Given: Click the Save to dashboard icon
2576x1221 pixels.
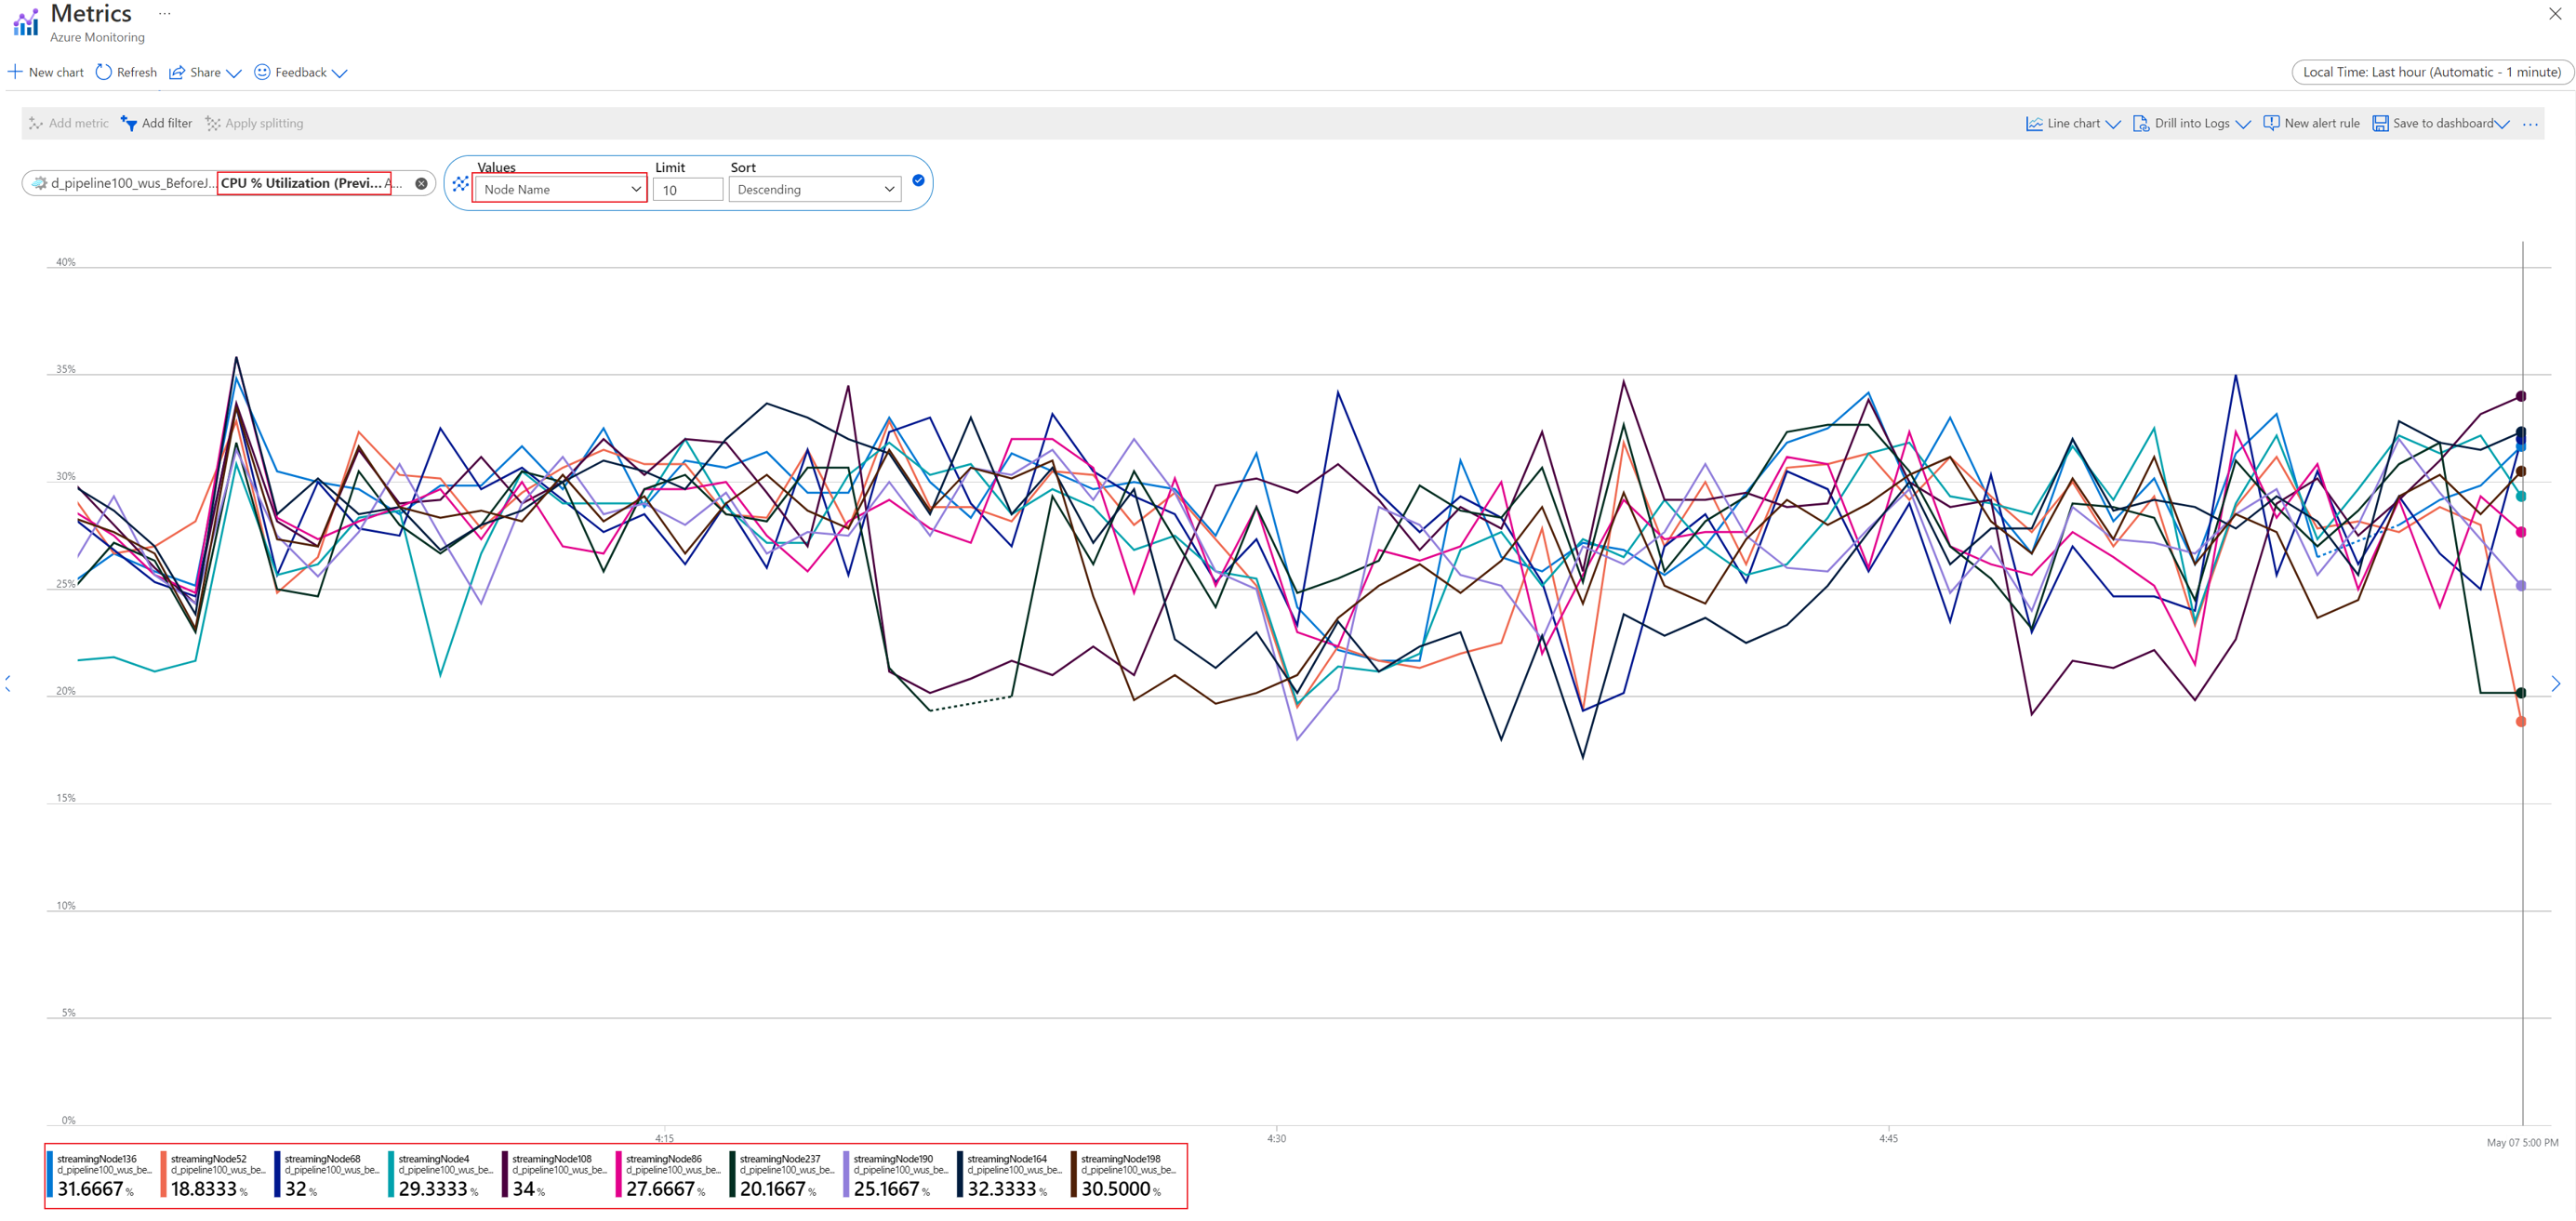Looking at the screenshot, I should 2380,123.
